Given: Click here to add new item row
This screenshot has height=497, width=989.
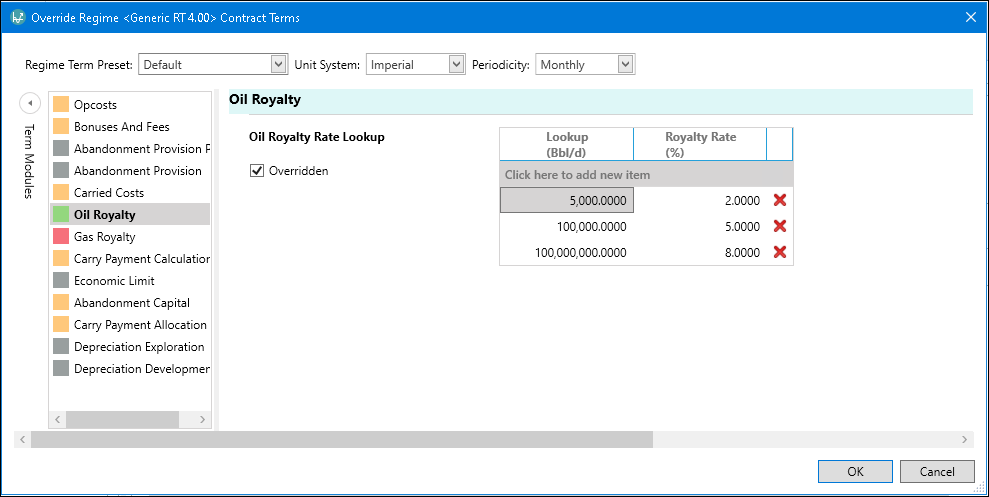Looking at the screenshot, I should pos(577,175).
